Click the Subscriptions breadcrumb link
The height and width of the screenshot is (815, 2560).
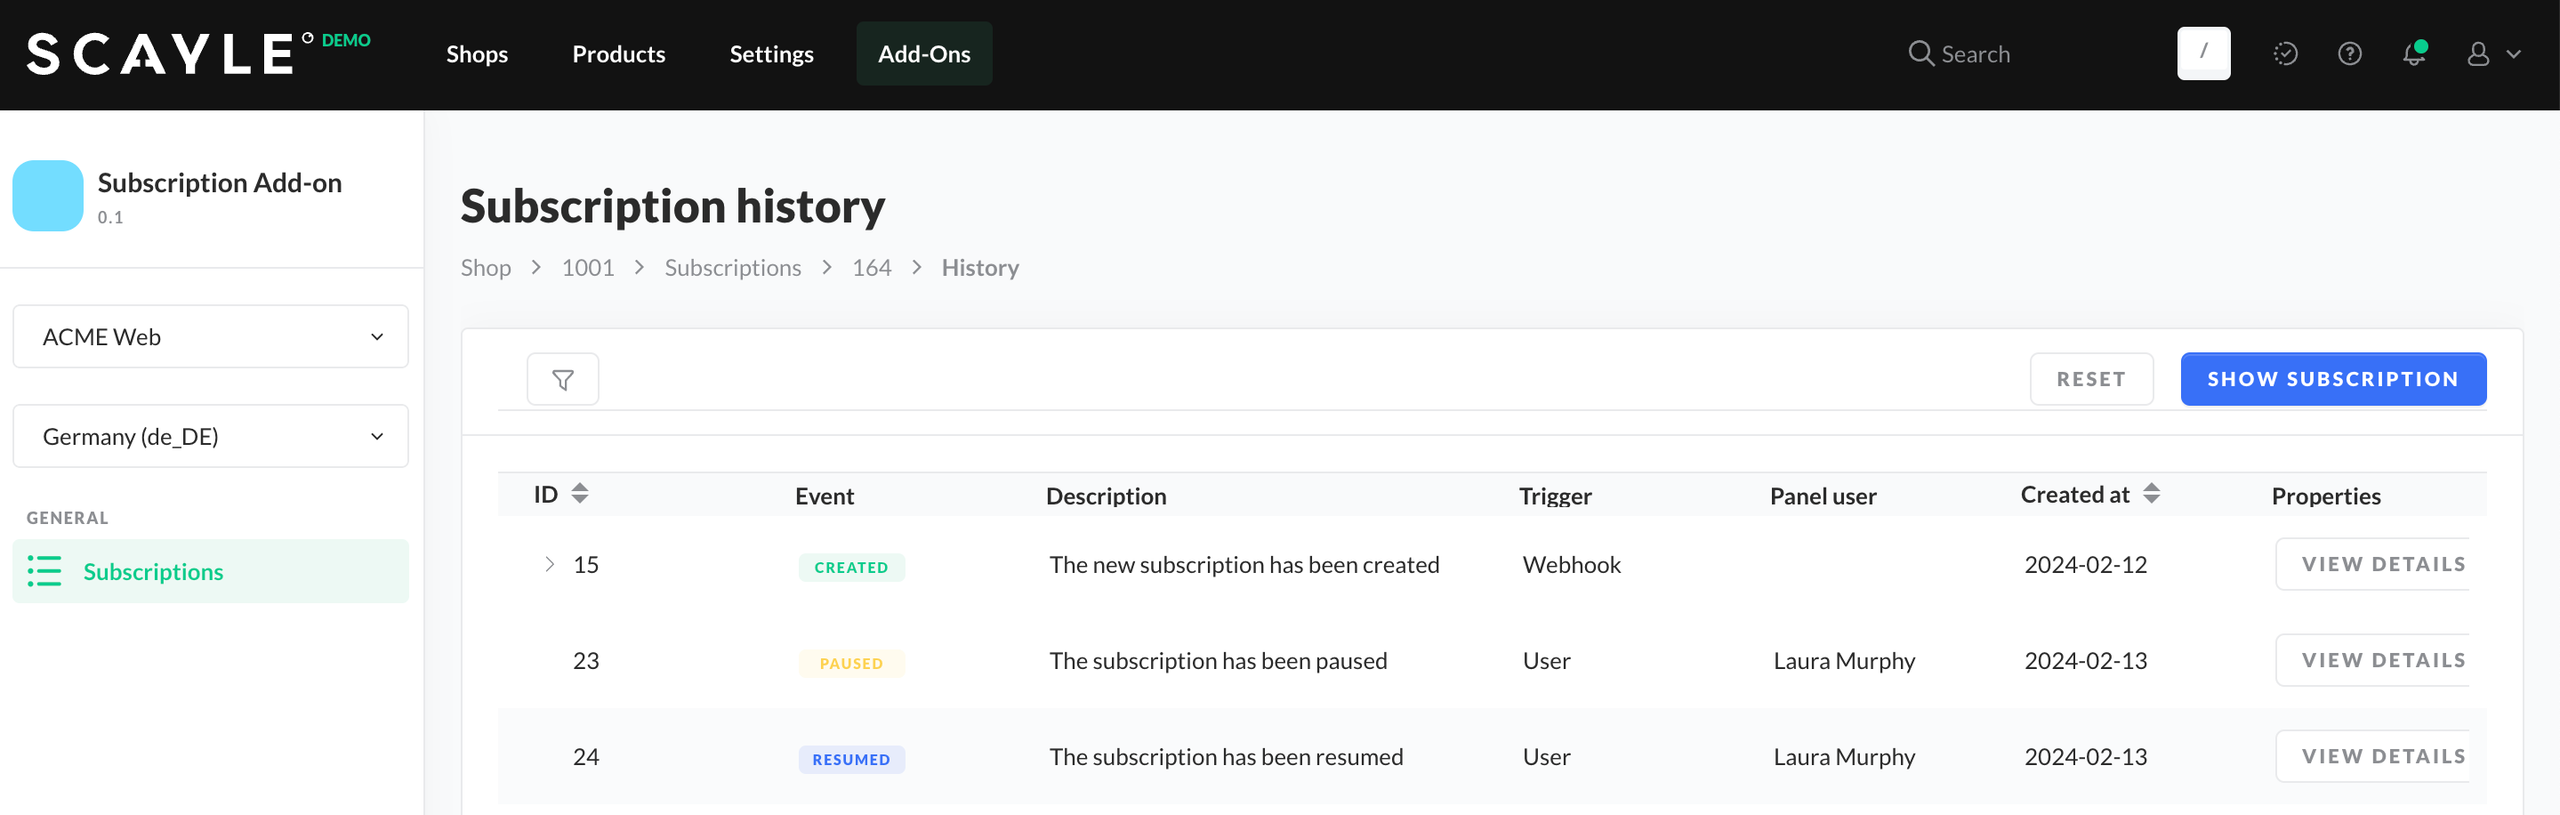[732, 268]
